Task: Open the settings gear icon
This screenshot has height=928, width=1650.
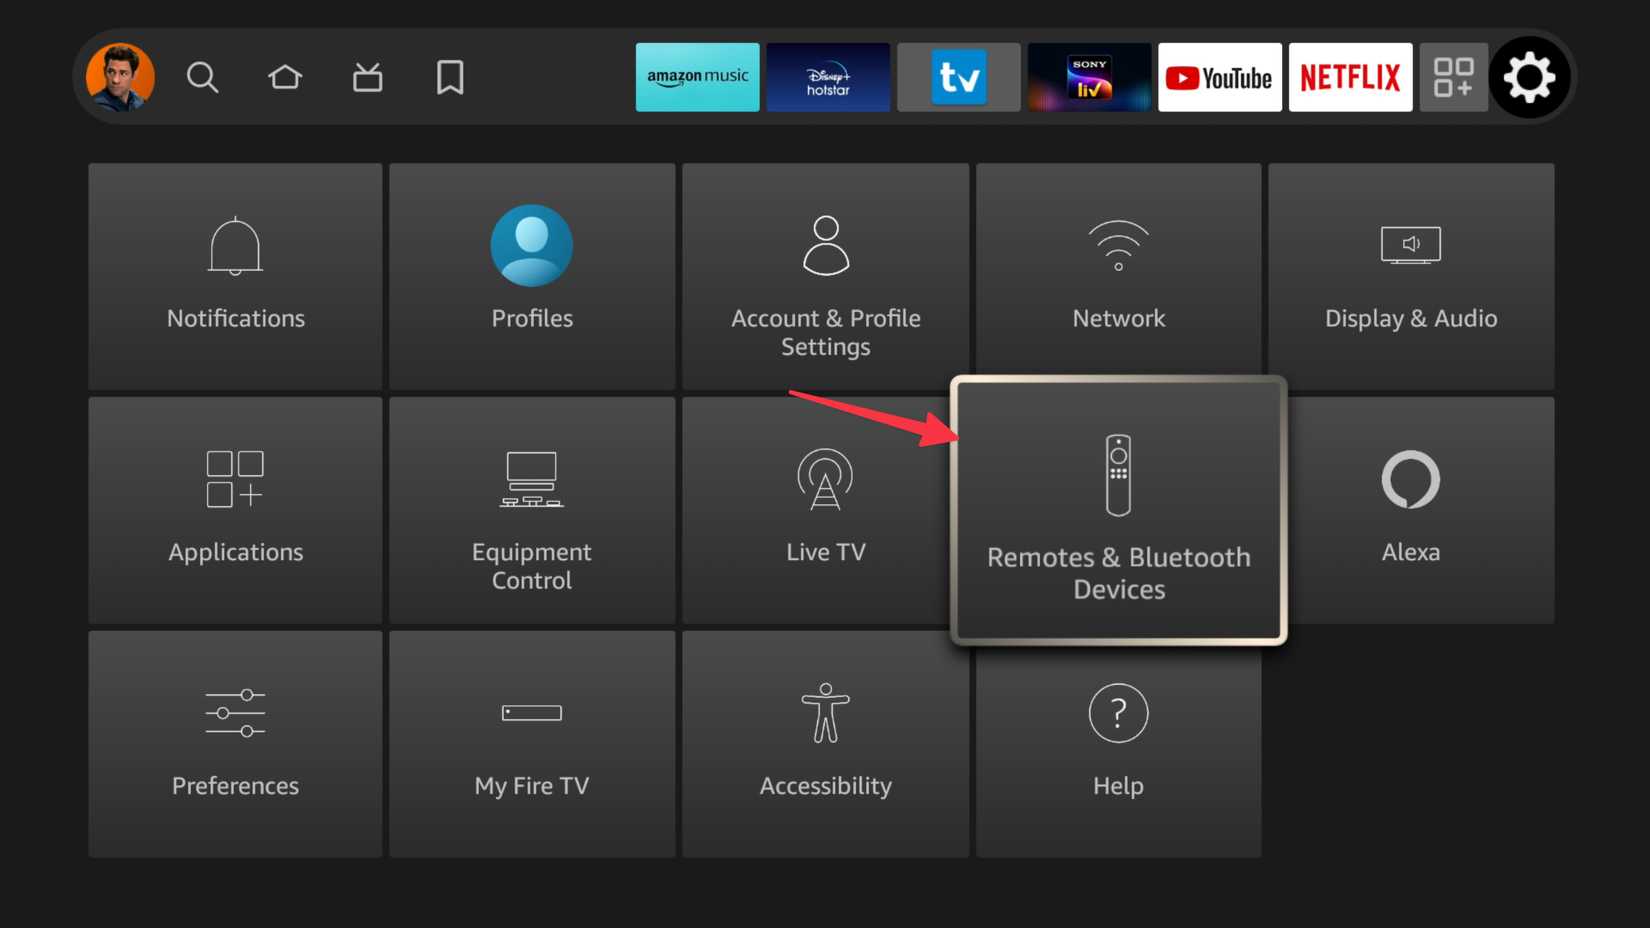Action: pos(1529,77)
